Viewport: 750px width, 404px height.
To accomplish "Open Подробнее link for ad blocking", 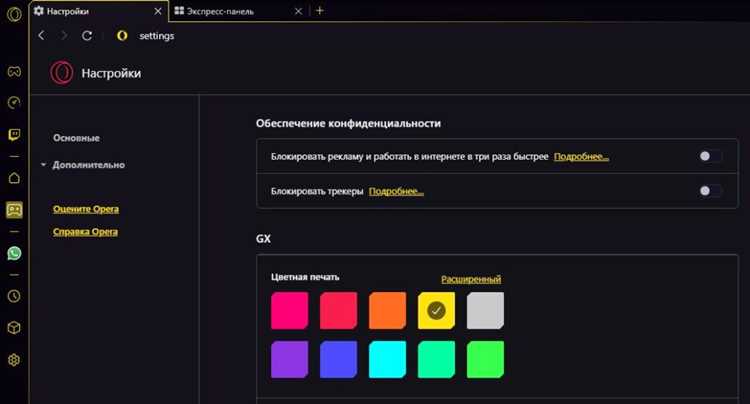I will pyautogui.click(x=581, y=156).
